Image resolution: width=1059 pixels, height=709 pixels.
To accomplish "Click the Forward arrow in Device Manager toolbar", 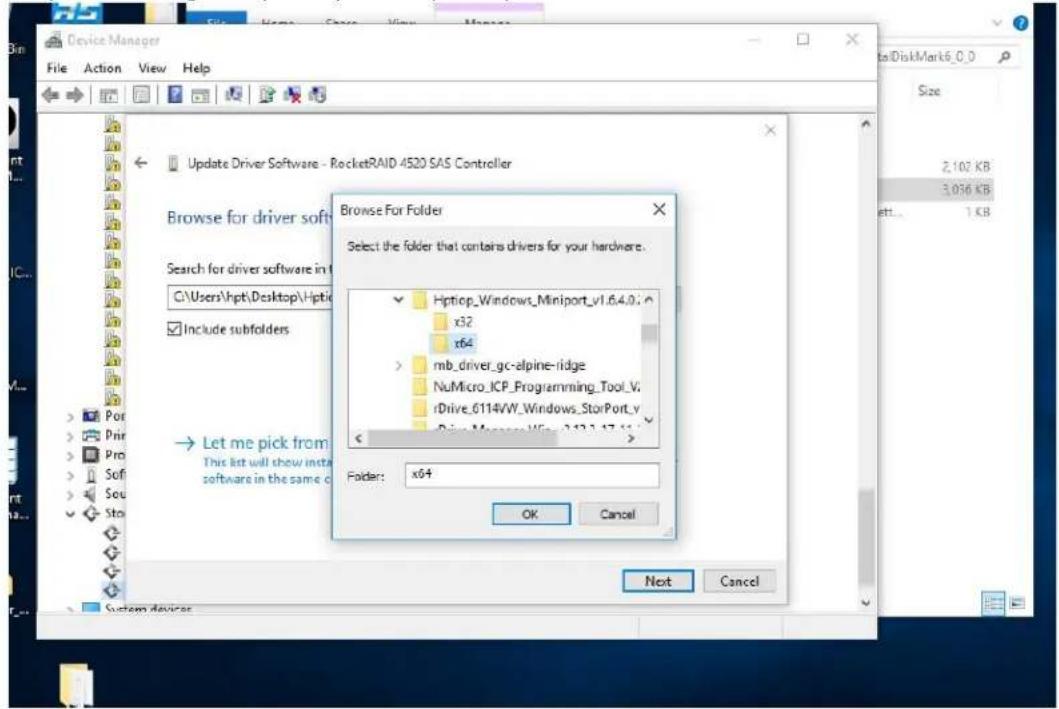I will click(x=74, y=95).
